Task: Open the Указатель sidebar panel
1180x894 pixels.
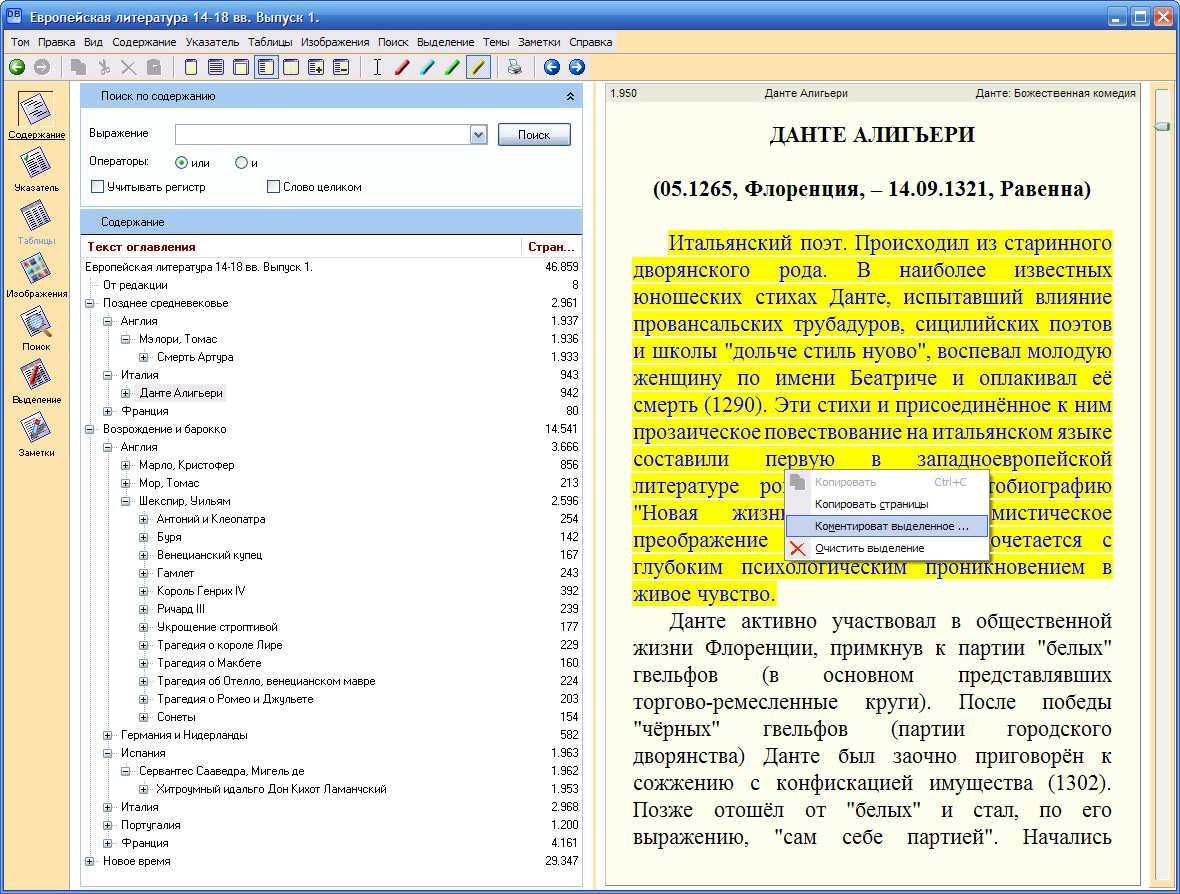Action: (36, 169)
